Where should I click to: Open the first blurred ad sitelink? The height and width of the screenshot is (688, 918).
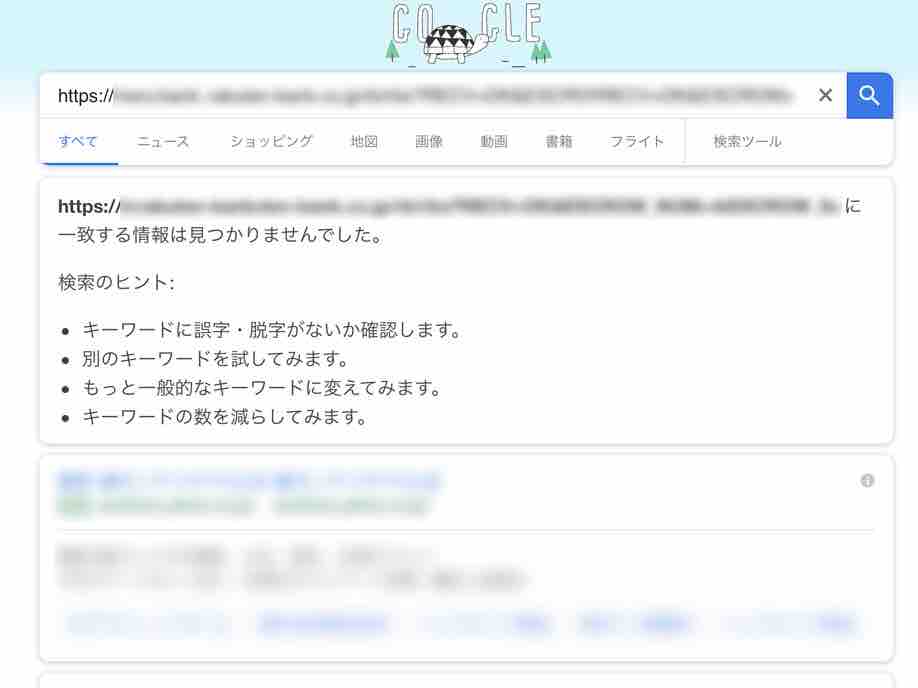(x=148, y=623)
